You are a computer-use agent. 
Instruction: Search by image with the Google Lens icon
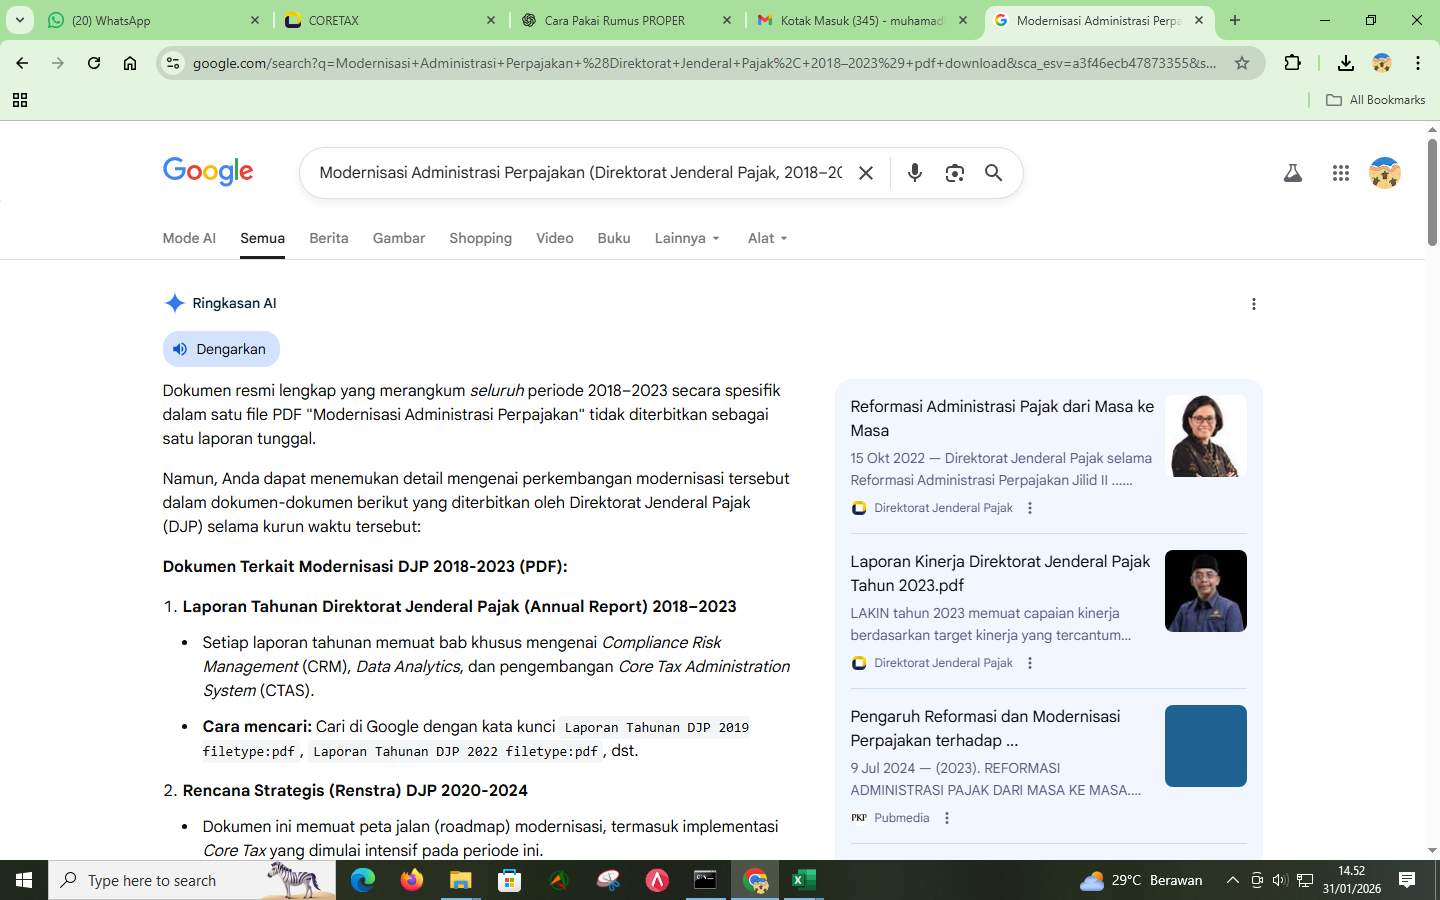pyautogui.click(x=954, y=173)
